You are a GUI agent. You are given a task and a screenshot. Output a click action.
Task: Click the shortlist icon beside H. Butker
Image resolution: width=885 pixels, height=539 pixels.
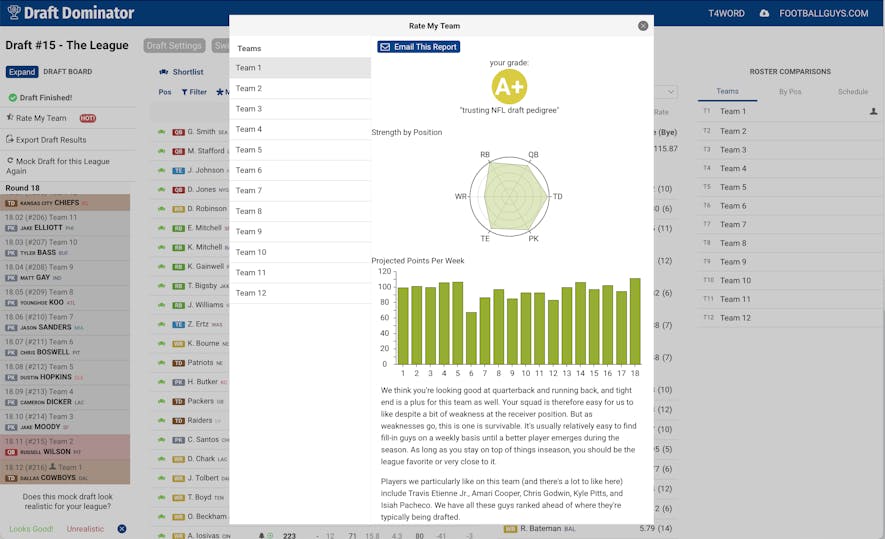point(161,382)
